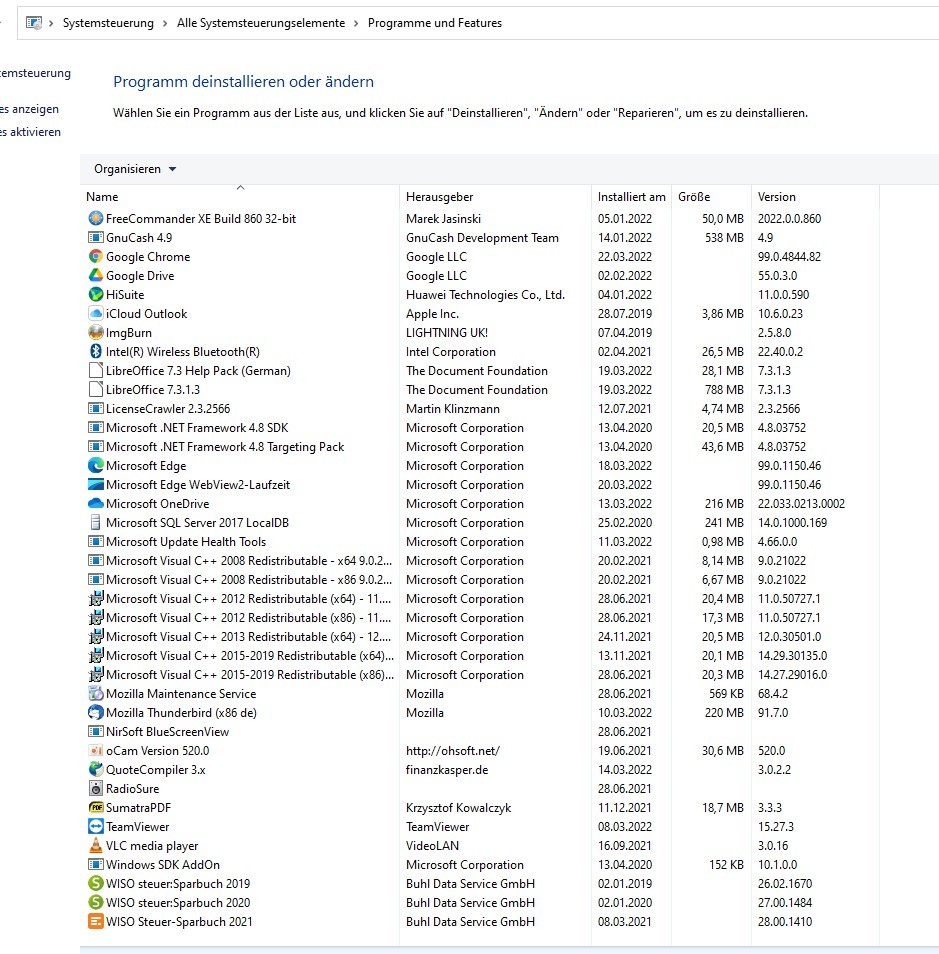Click the WISO Steuer-Sparbuch 2021 orange icon
This screenshot has height=954, width=939.
pyautogui.click(x=96, y=922)
